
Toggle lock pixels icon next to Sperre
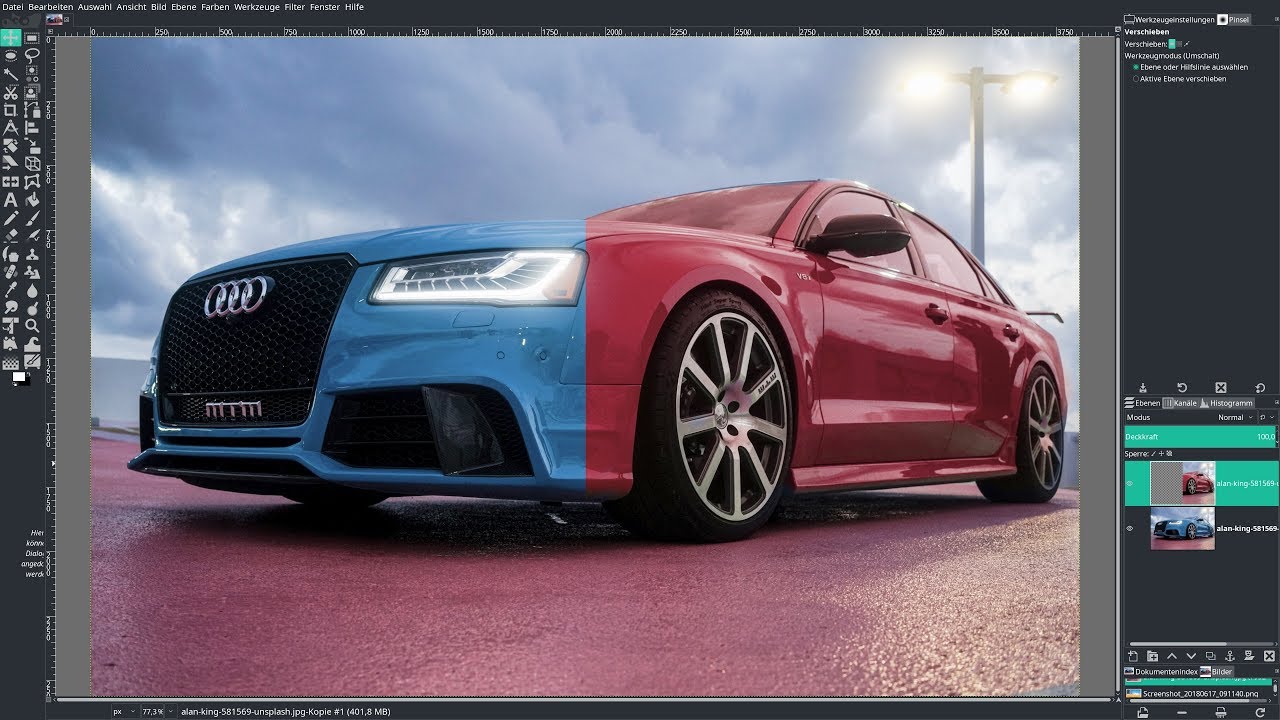[1153, 454]
